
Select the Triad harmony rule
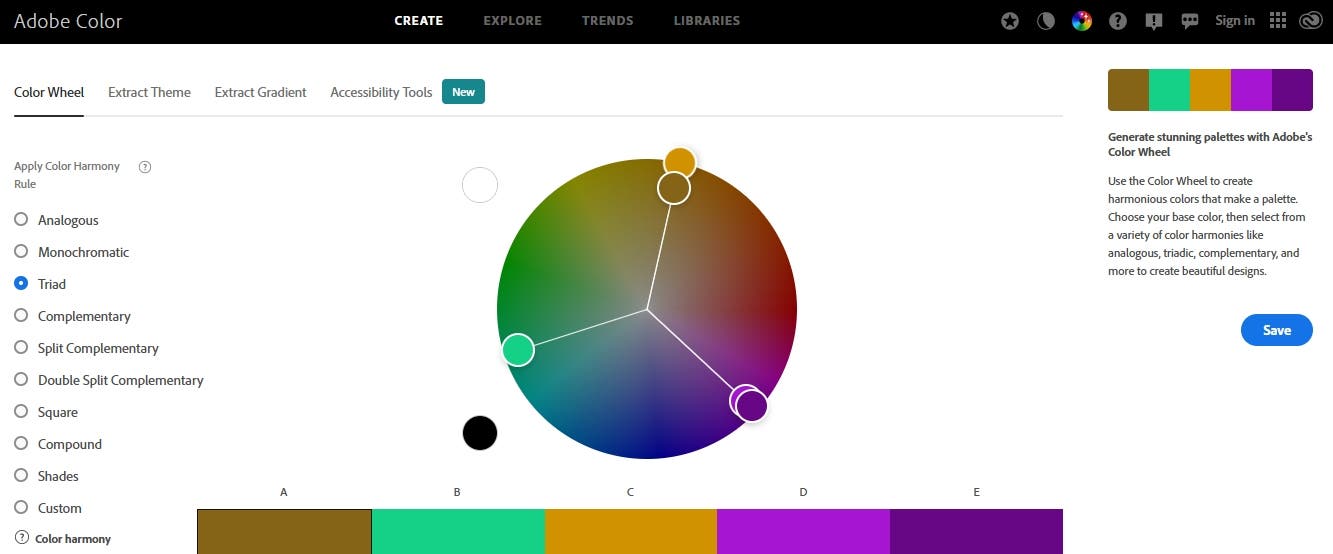pyautogui.click(x=21, y=284)
